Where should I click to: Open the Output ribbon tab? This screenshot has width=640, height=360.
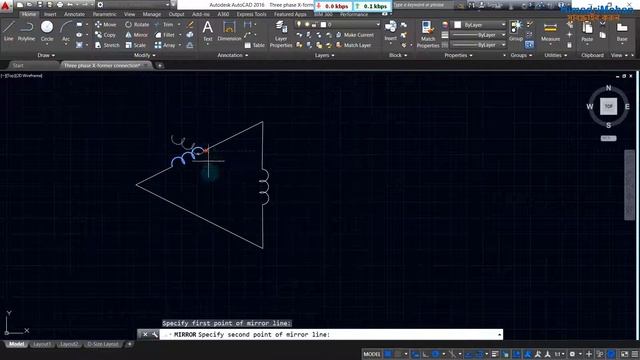point(176,14)
